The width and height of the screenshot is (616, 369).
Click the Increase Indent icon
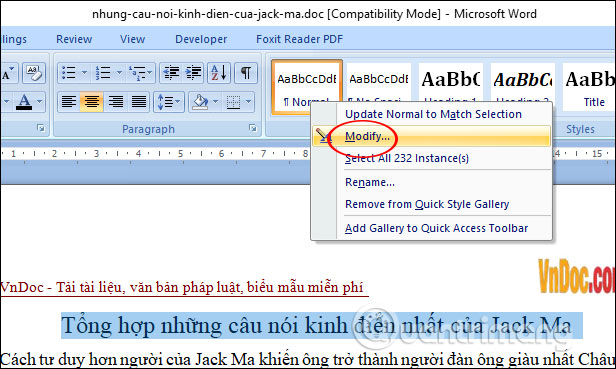click(x=193, y=73)
